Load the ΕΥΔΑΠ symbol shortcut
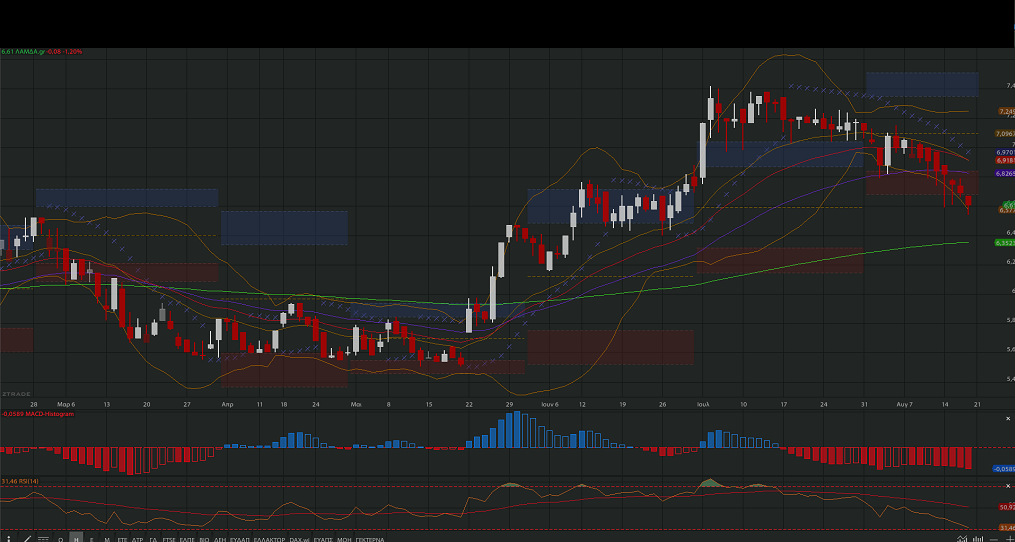This screenshot has height=542, width=1015. pos(240,539)
